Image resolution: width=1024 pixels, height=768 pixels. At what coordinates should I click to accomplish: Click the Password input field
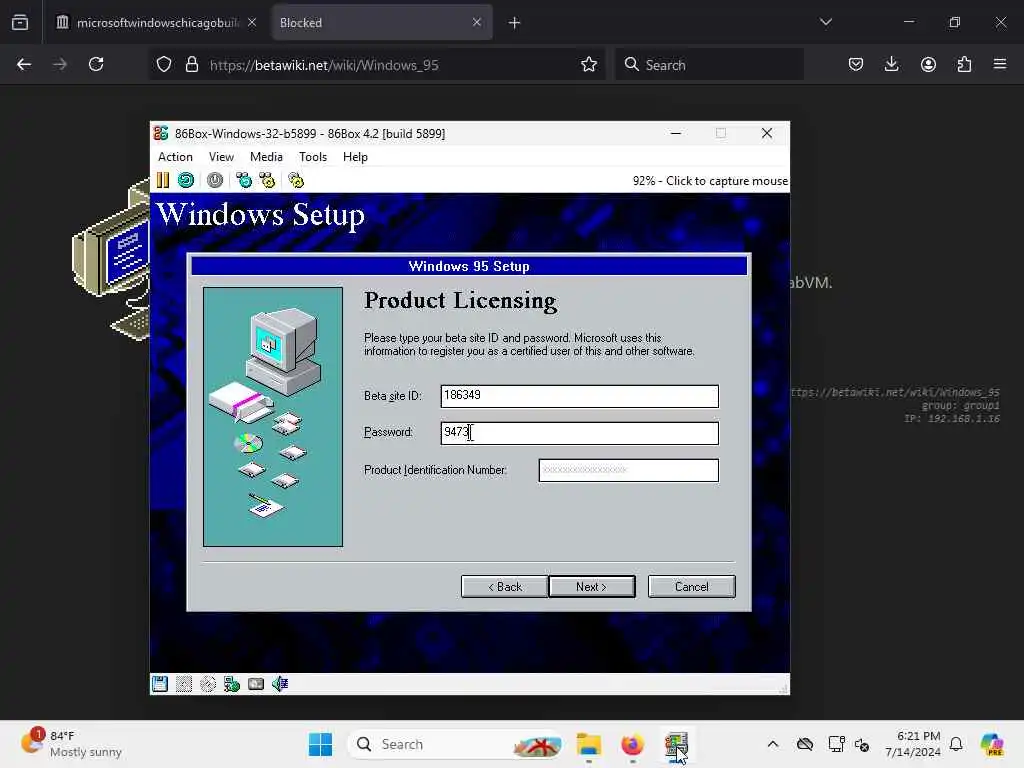pos(579,433)
